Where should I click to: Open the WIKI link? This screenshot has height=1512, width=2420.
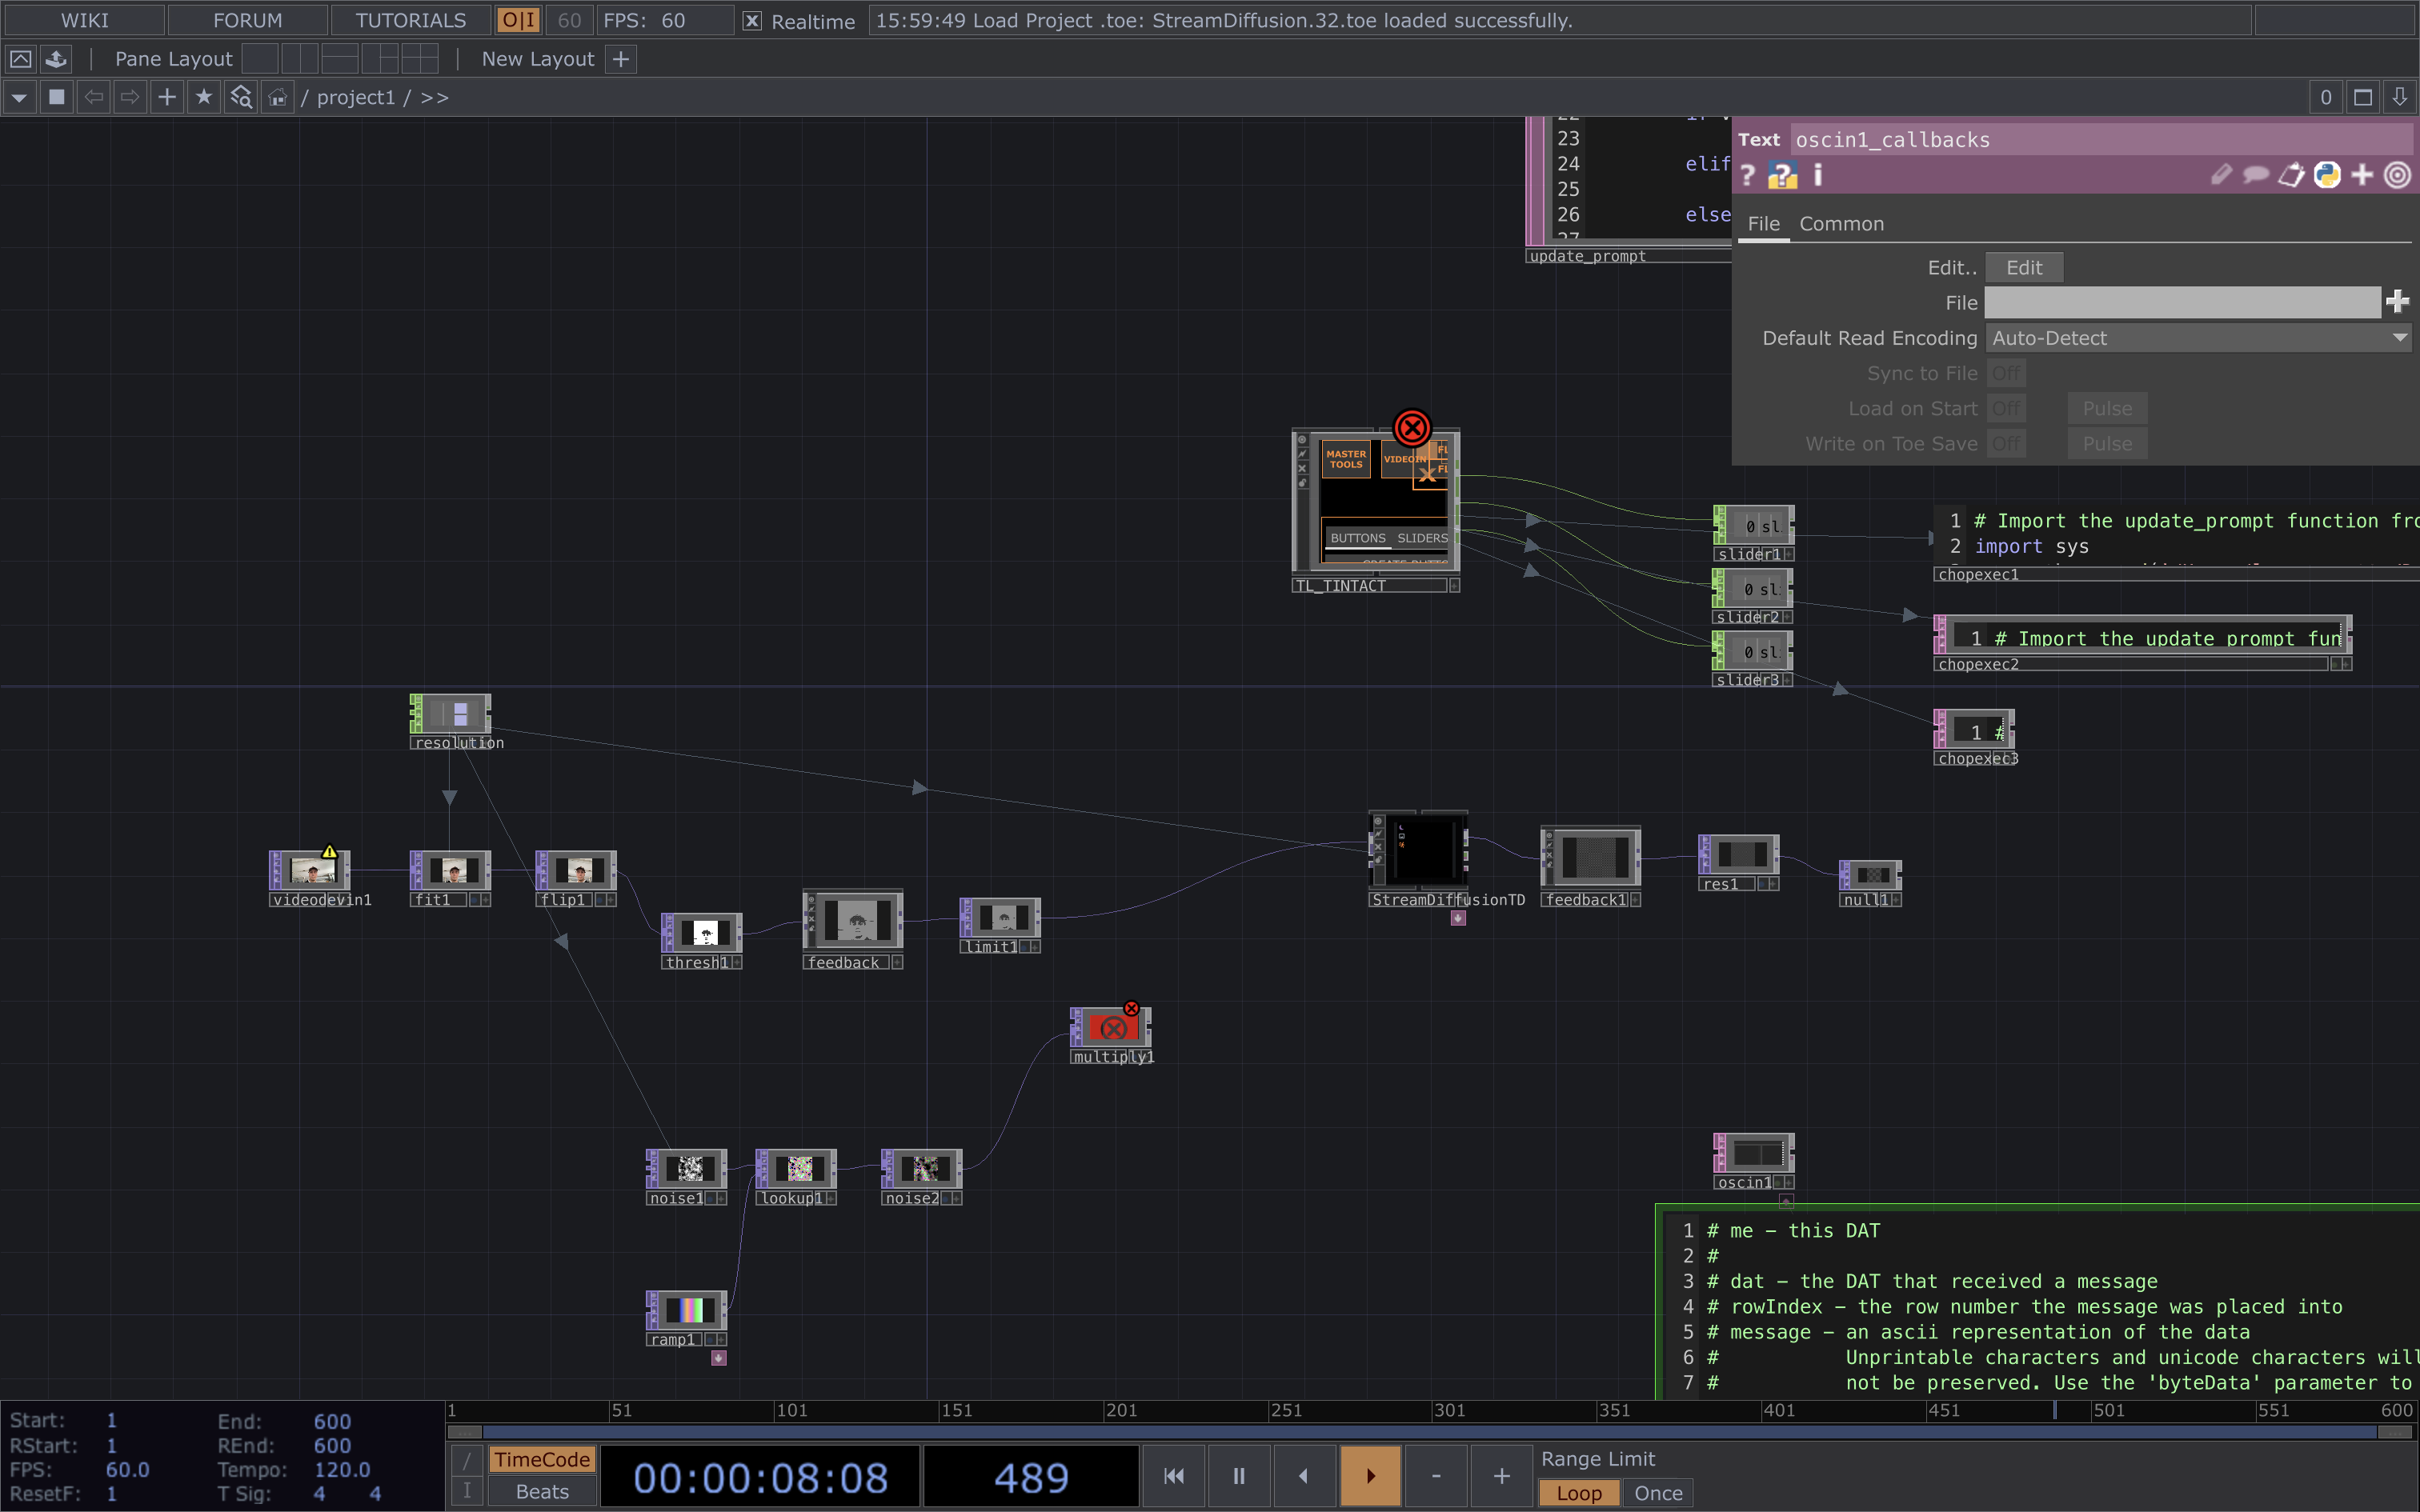click(x=84, y=20)
